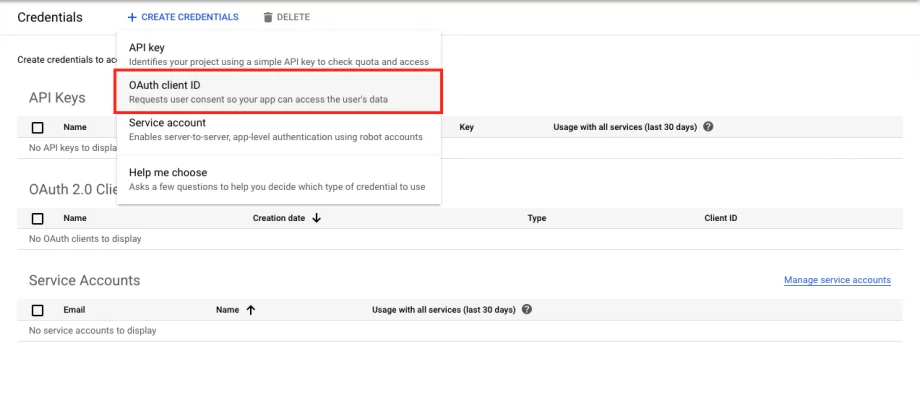Click the Delete button
Screen dimensions: 920x408
[286, 18]
